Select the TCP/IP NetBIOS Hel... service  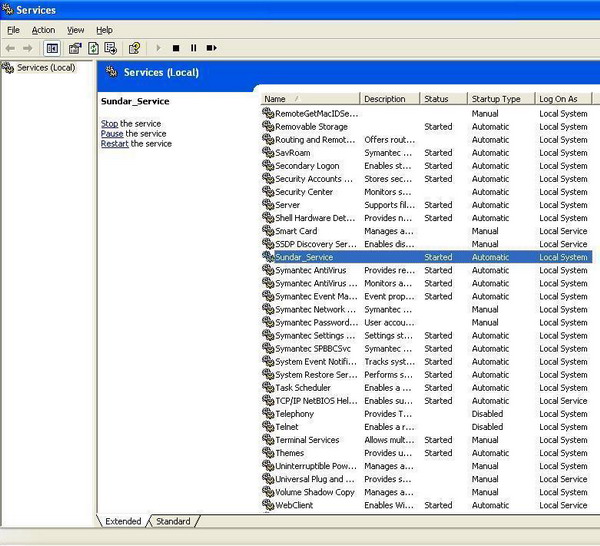pos(316,401)
